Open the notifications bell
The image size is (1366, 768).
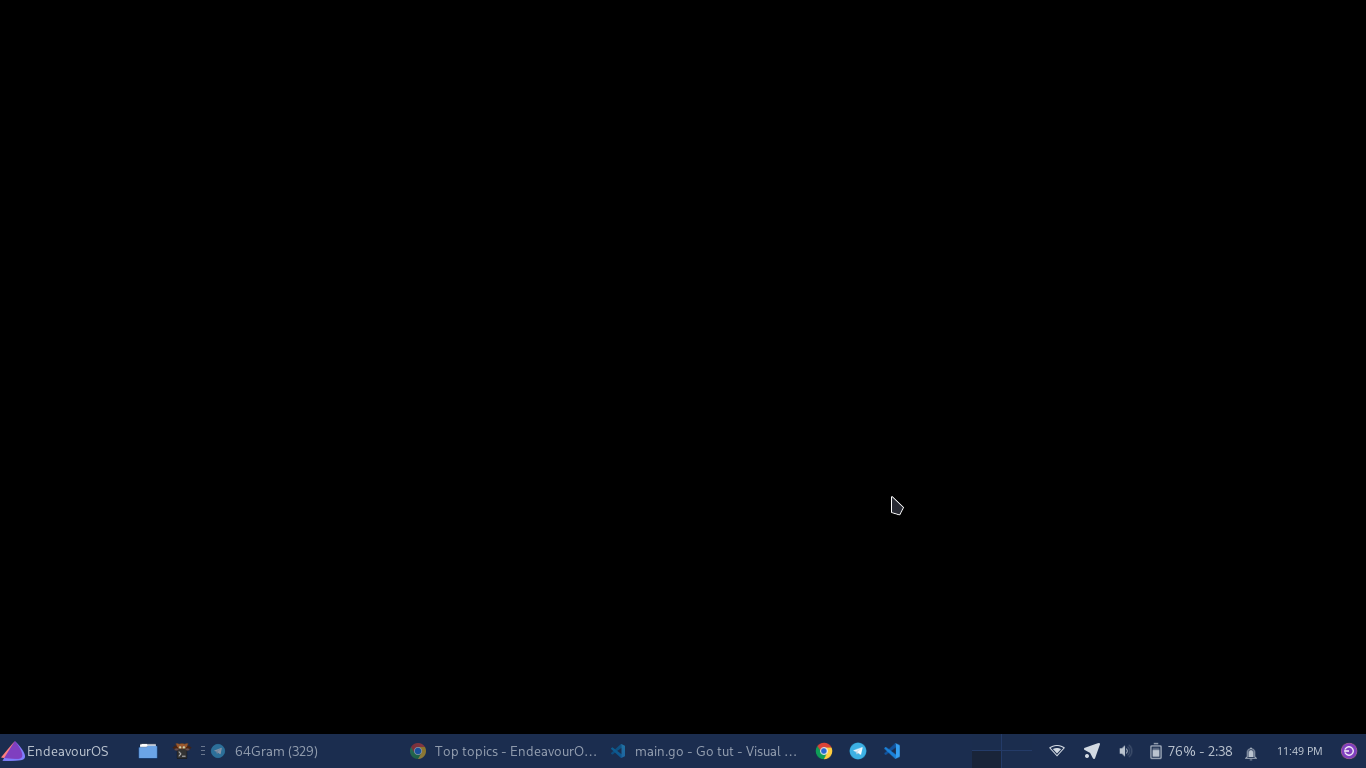click(1251, 752)
